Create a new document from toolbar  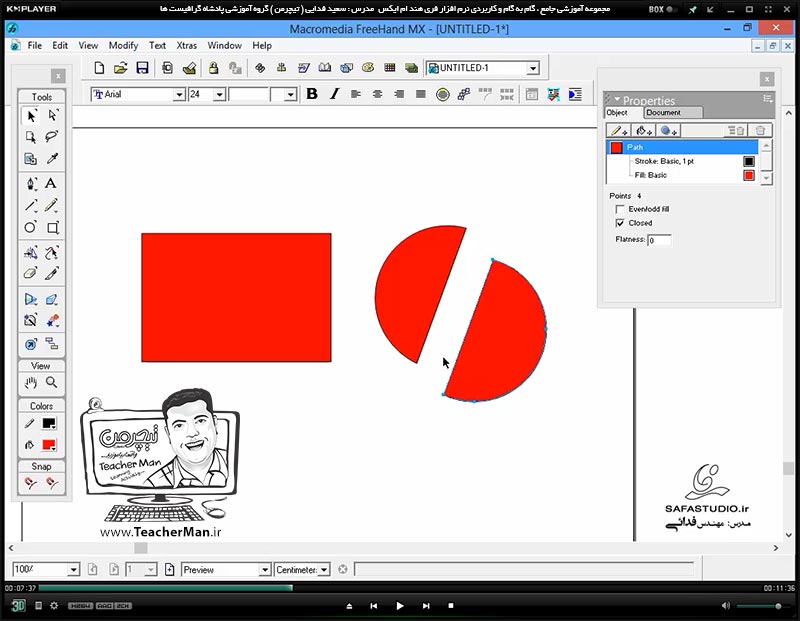(x=99, y=68)
